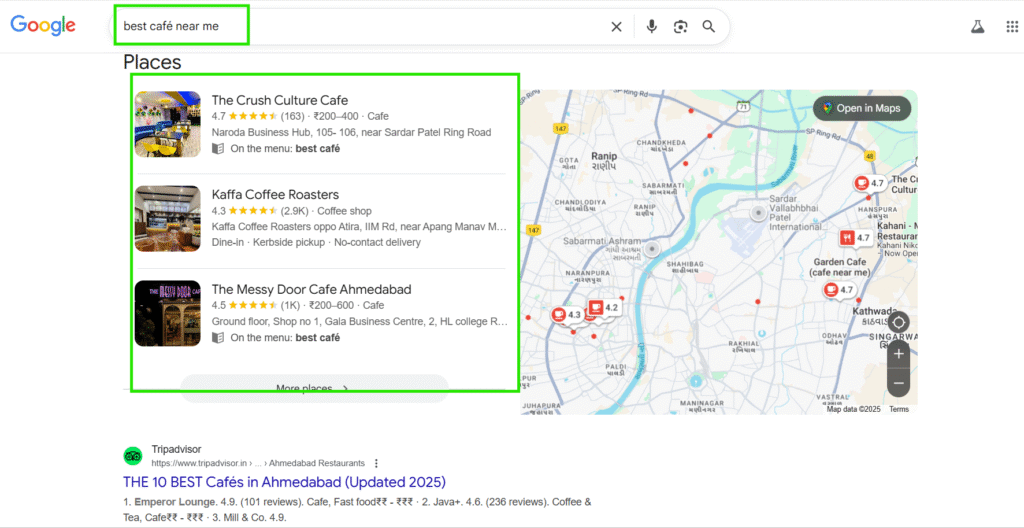Image resolution: width=1024 pixels, height=528 pixels.
Task: Open The Crush Culture Cafe thumbnail photo
Action: coord(167,124)
